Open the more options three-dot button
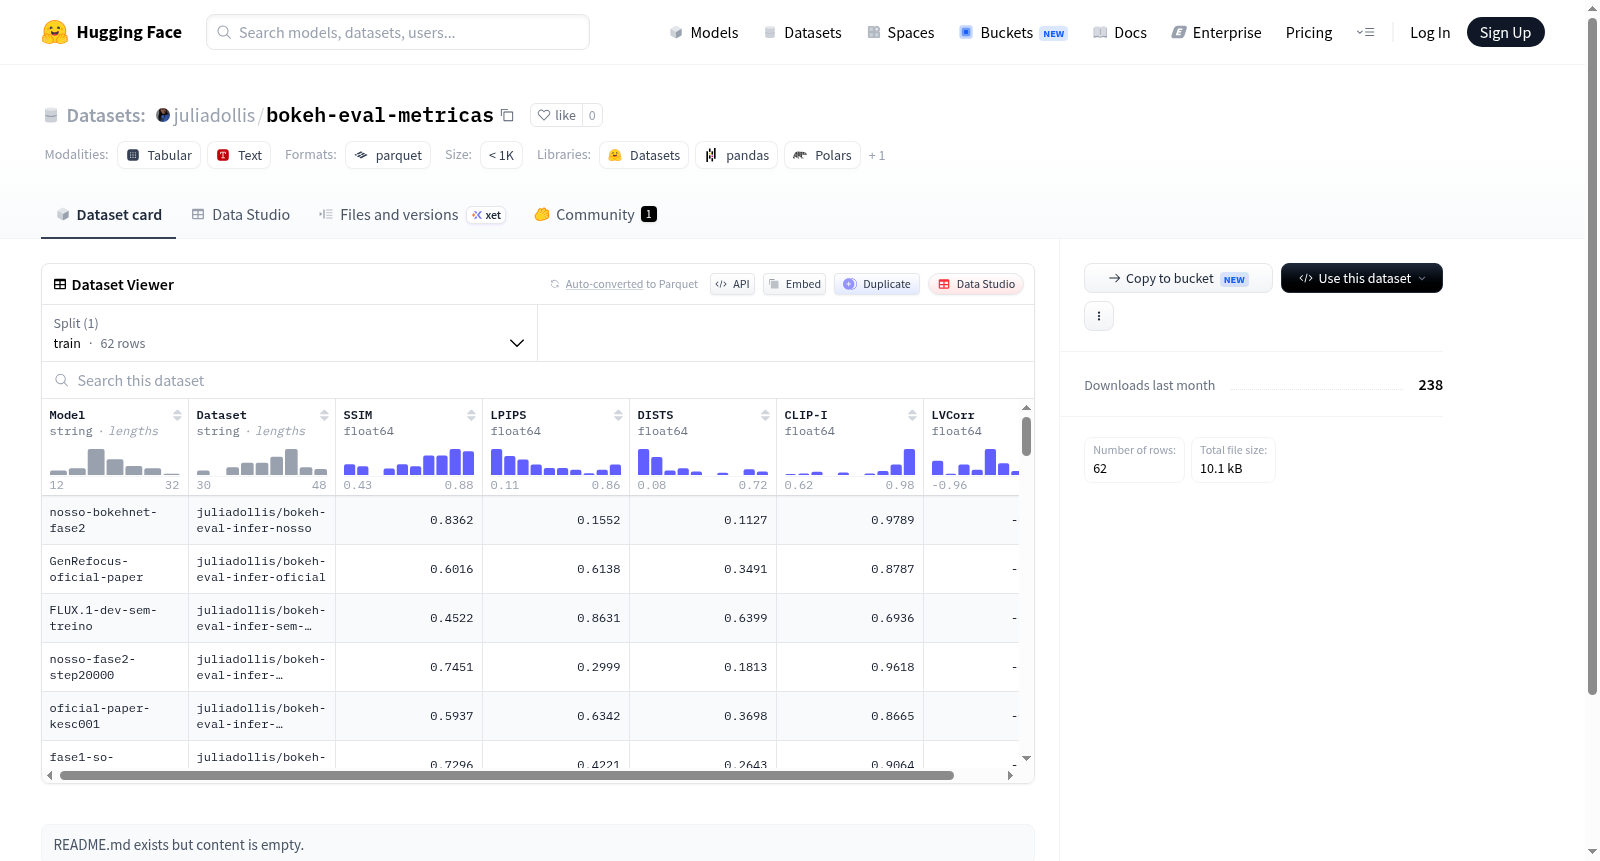Screen dimensions: 1600x861 1099,316
